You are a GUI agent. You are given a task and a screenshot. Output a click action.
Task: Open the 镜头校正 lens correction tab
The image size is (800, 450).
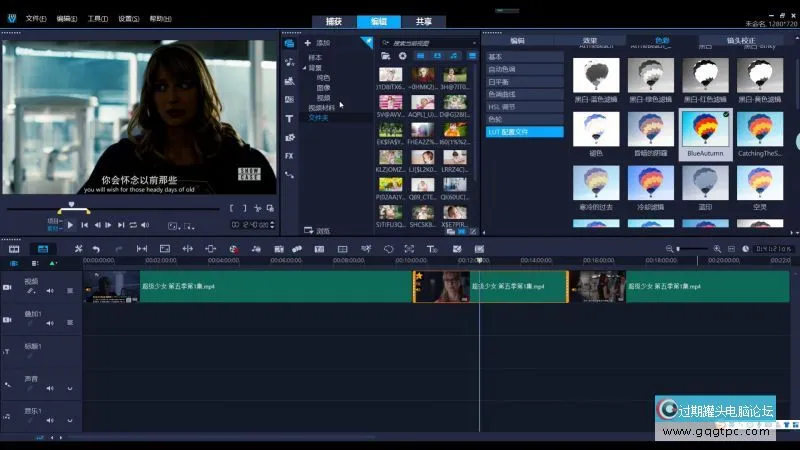point(741,40)
